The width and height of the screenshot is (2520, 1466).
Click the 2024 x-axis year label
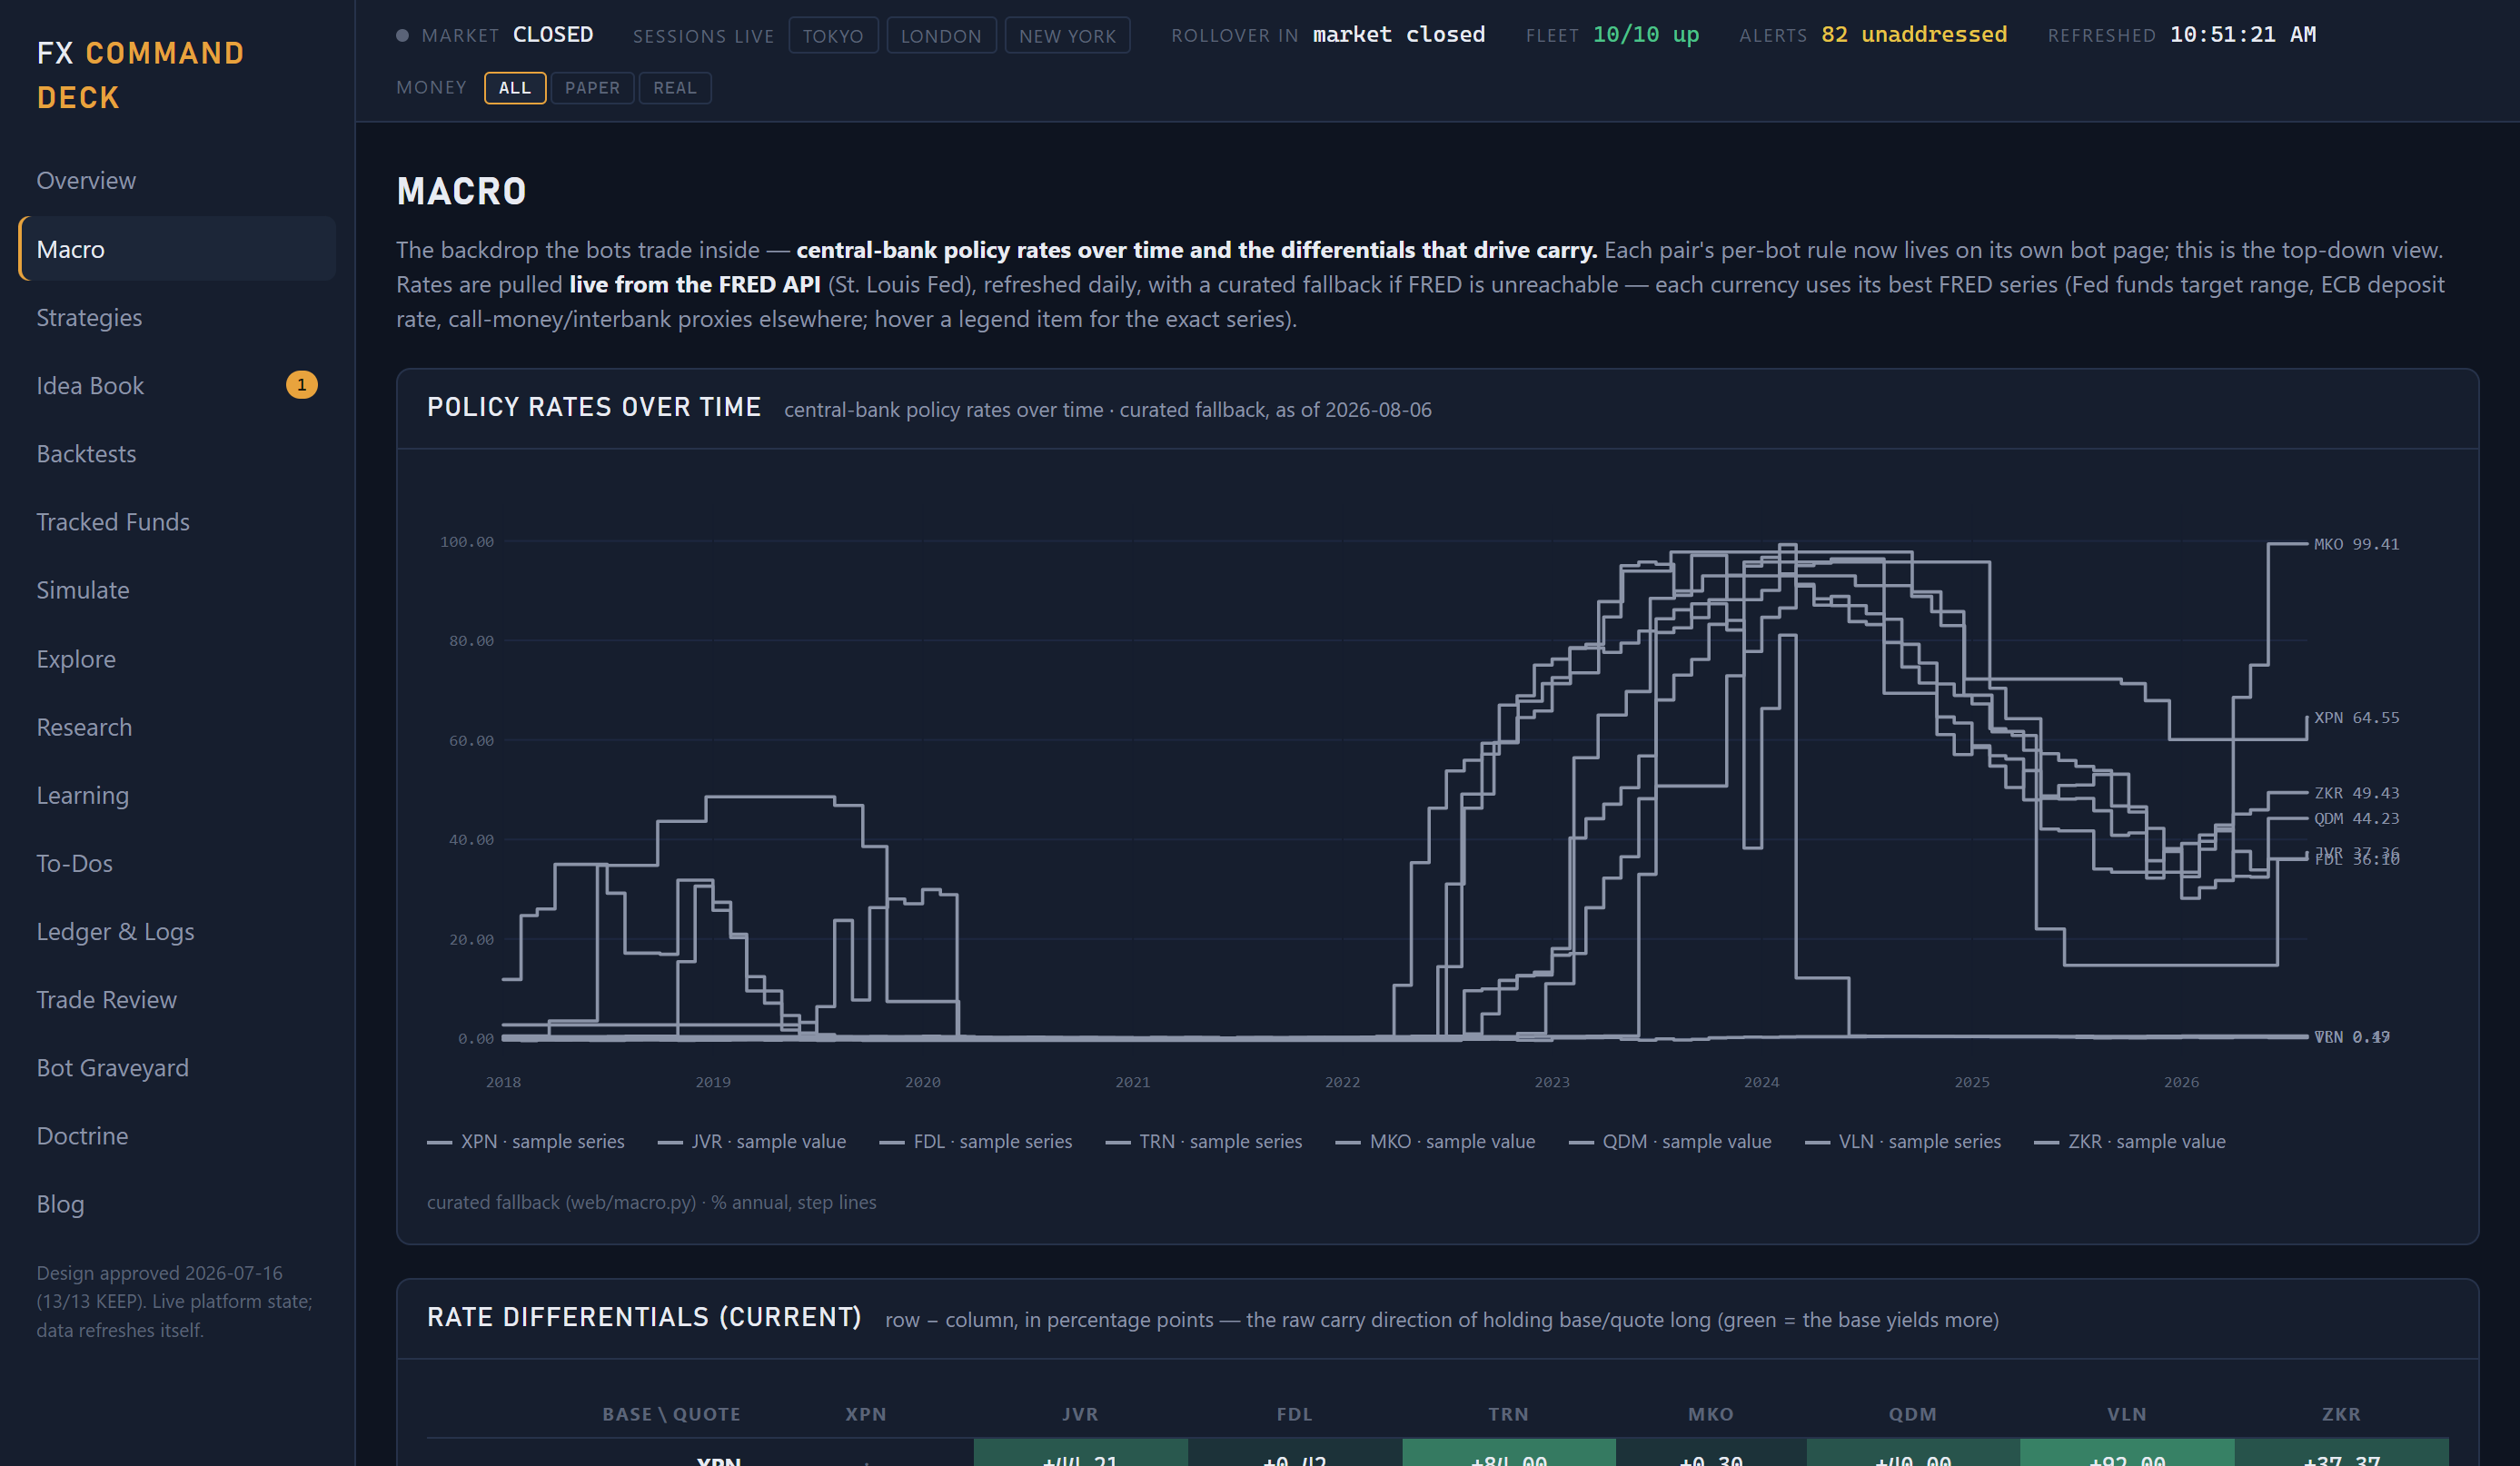pos(1761,1082)
